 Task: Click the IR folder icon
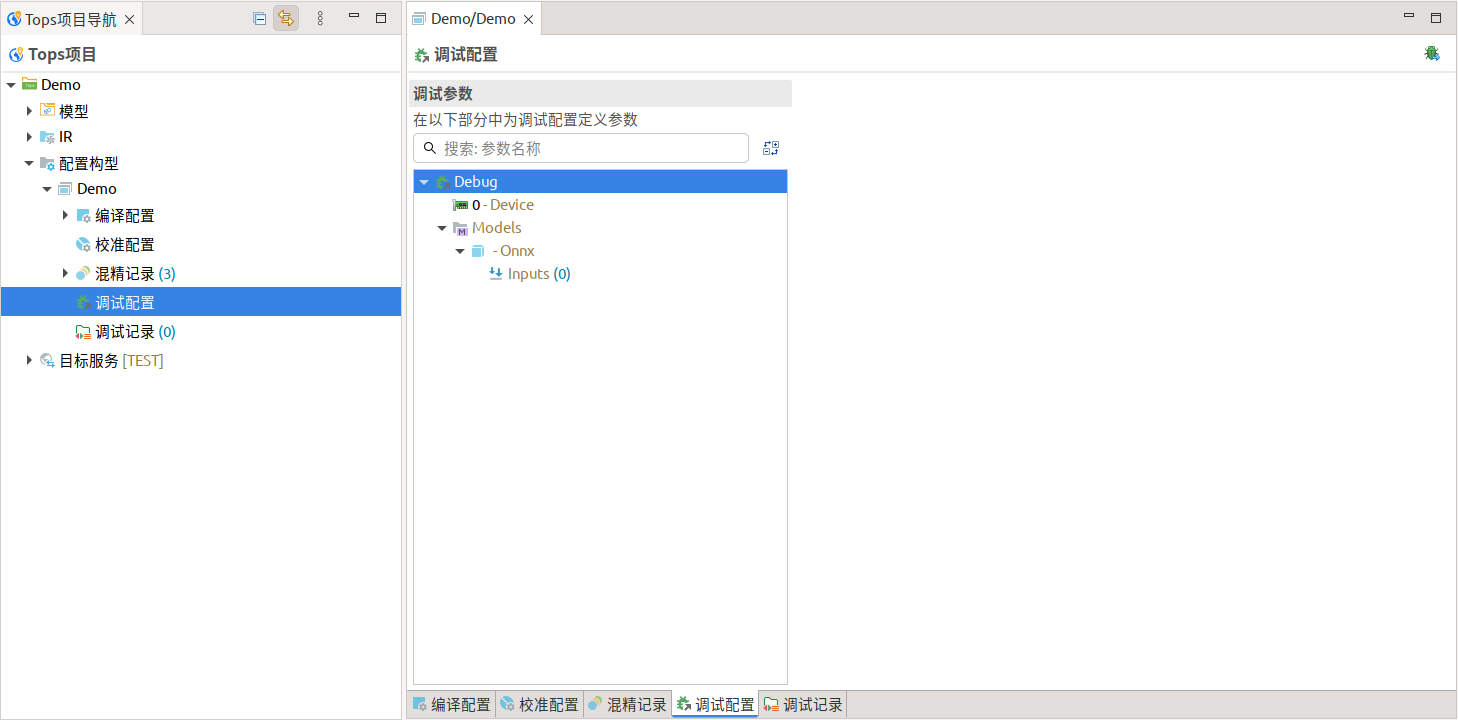(x=47, y=137)
